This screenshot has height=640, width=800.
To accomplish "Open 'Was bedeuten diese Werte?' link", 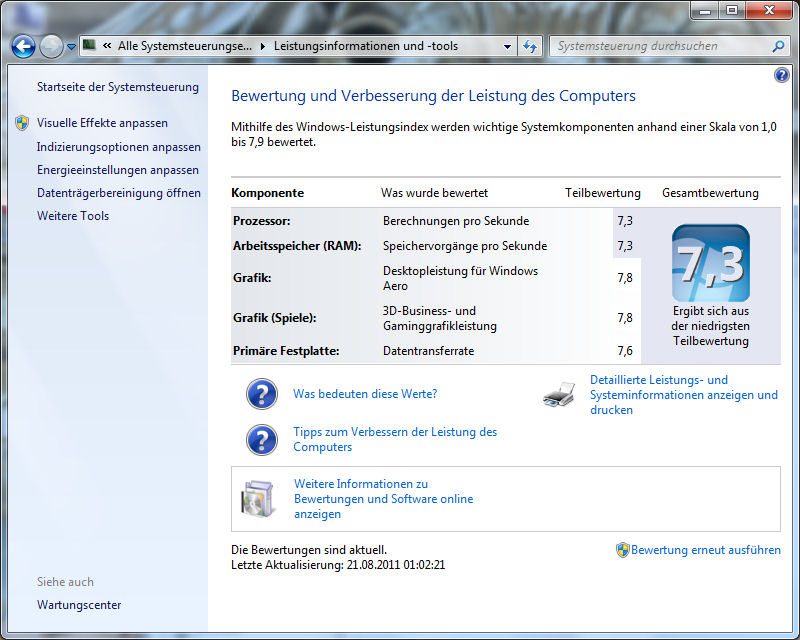I will (x=365, y=394).
